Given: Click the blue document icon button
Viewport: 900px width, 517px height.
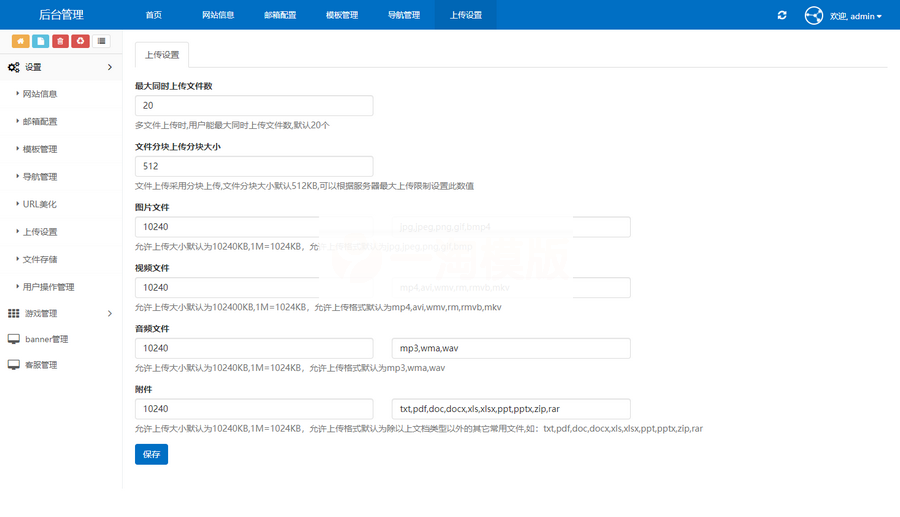Looking at the screenshot, I should coord(40,41).
